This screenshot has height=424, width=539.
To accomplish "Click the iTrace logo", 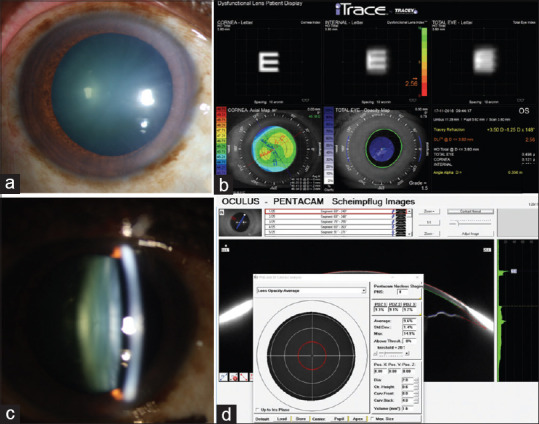I will (360, 10).
